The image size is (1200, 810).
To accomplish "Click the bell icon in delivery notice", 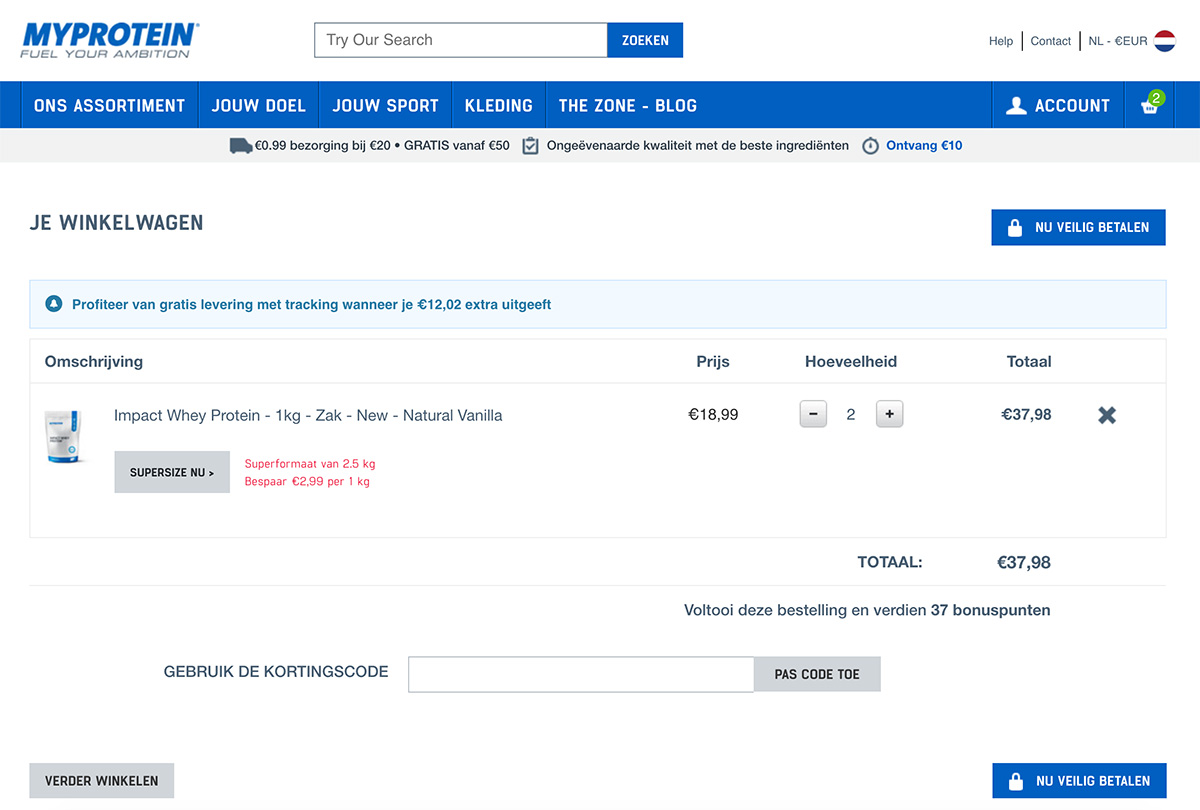I will click(x=54, y=304).
